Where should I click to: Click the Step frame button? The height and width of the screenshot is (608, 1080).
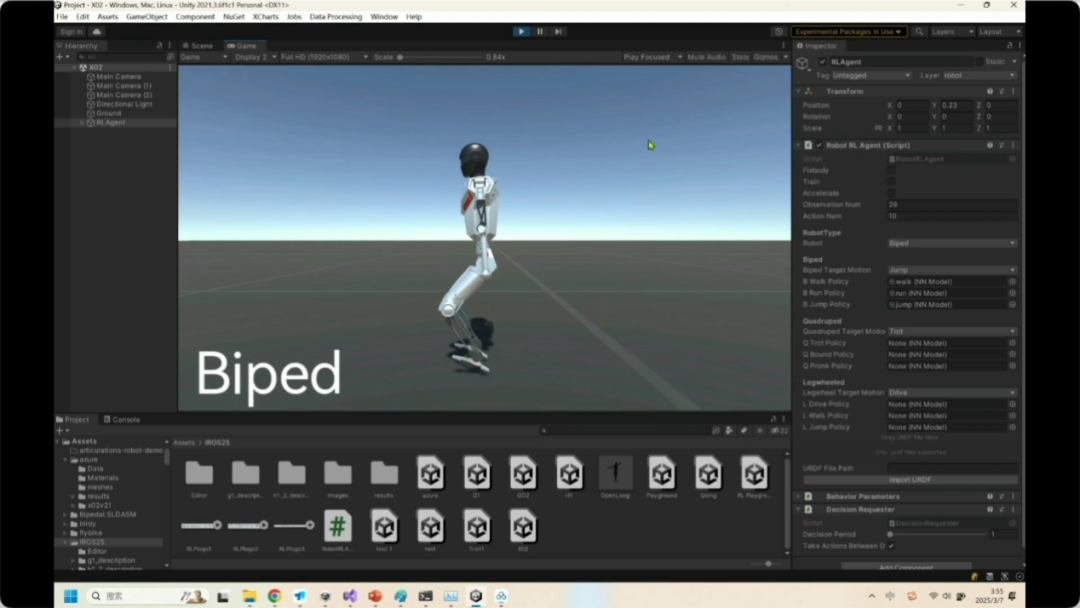tap(558, 32)
